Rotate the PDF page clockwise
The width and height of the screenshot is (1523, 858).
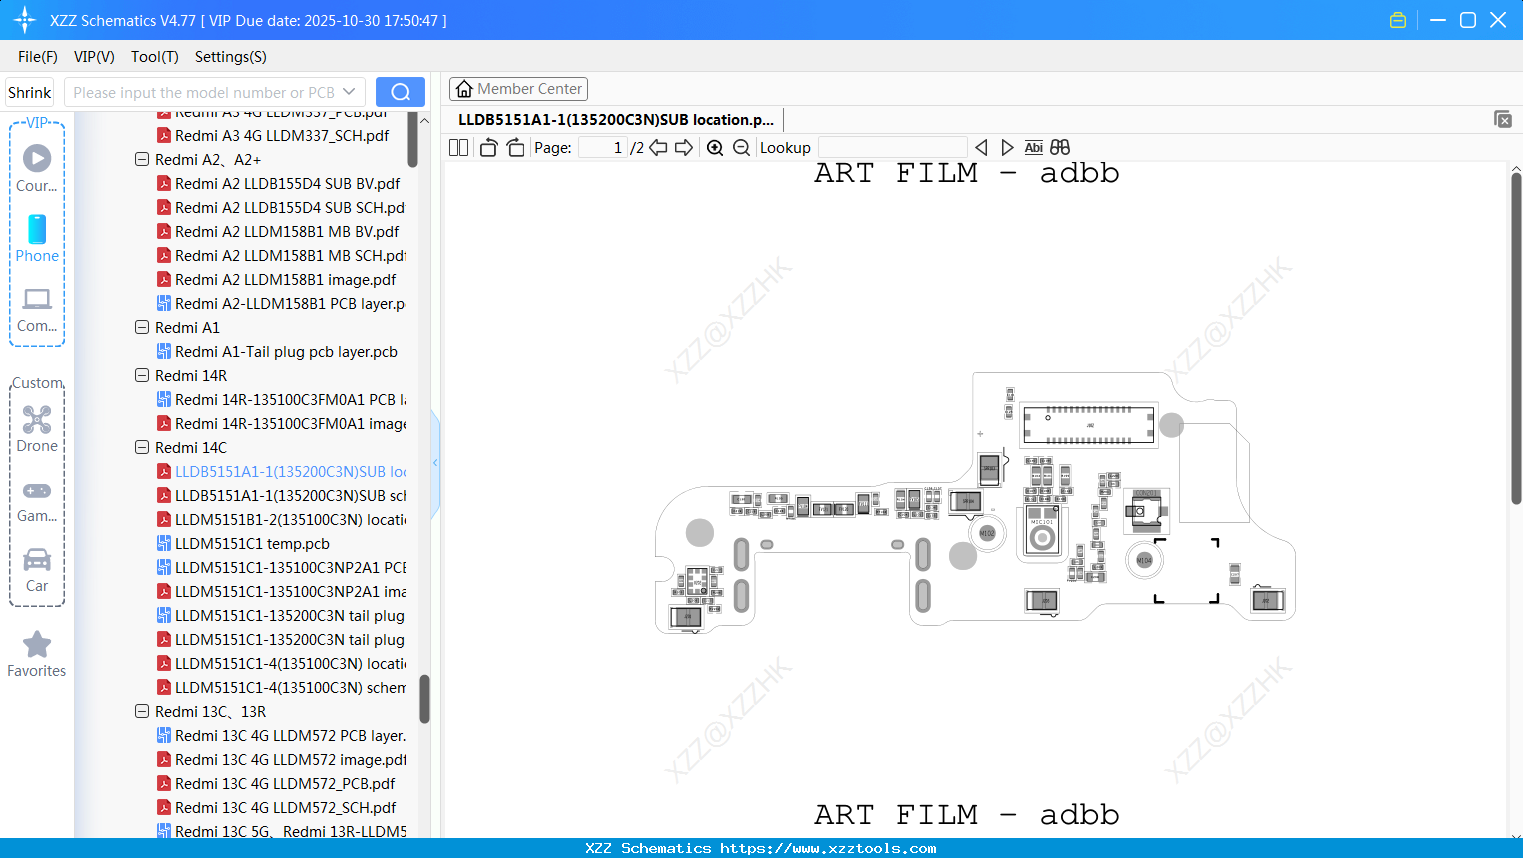(x=514, y=147)
